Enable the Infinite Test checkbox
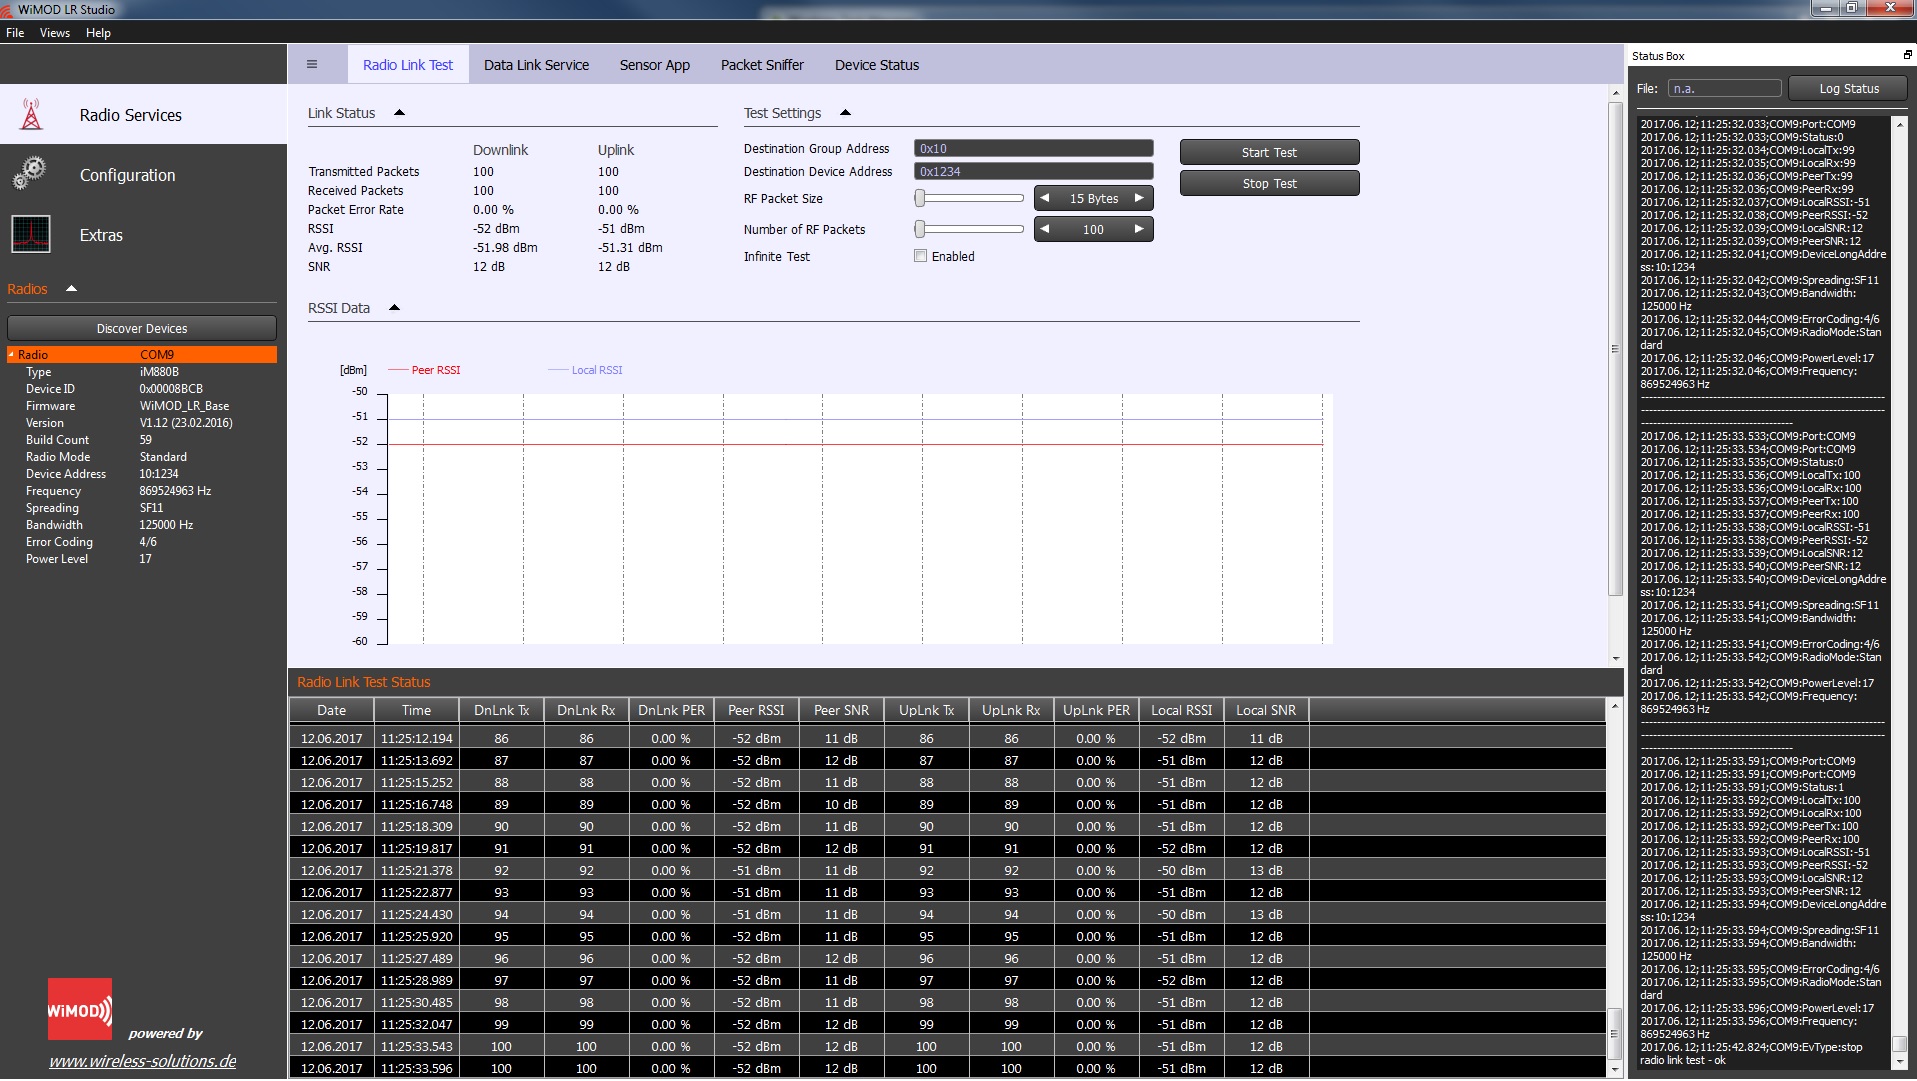 [920, 256]
